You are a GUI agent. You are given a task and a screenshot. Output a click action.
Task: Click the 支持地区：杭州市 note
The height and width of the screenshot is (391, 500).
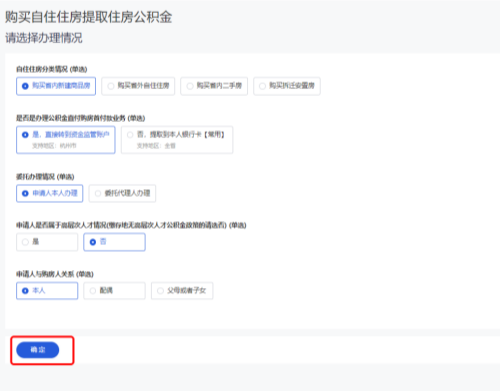(x=54, y=146)
